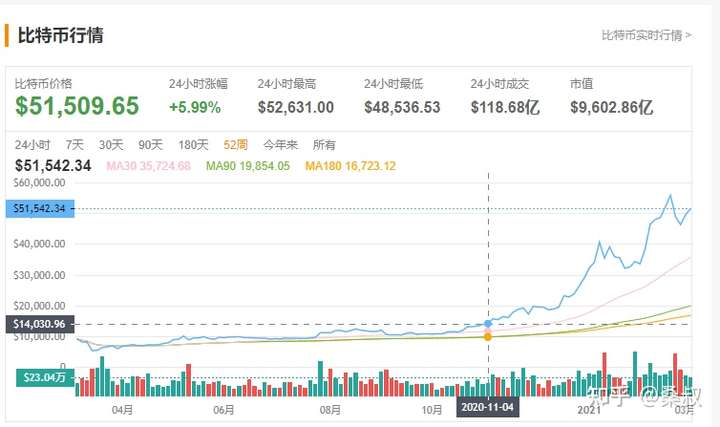Click the 比特币价格 label

[x=43, y=84]
